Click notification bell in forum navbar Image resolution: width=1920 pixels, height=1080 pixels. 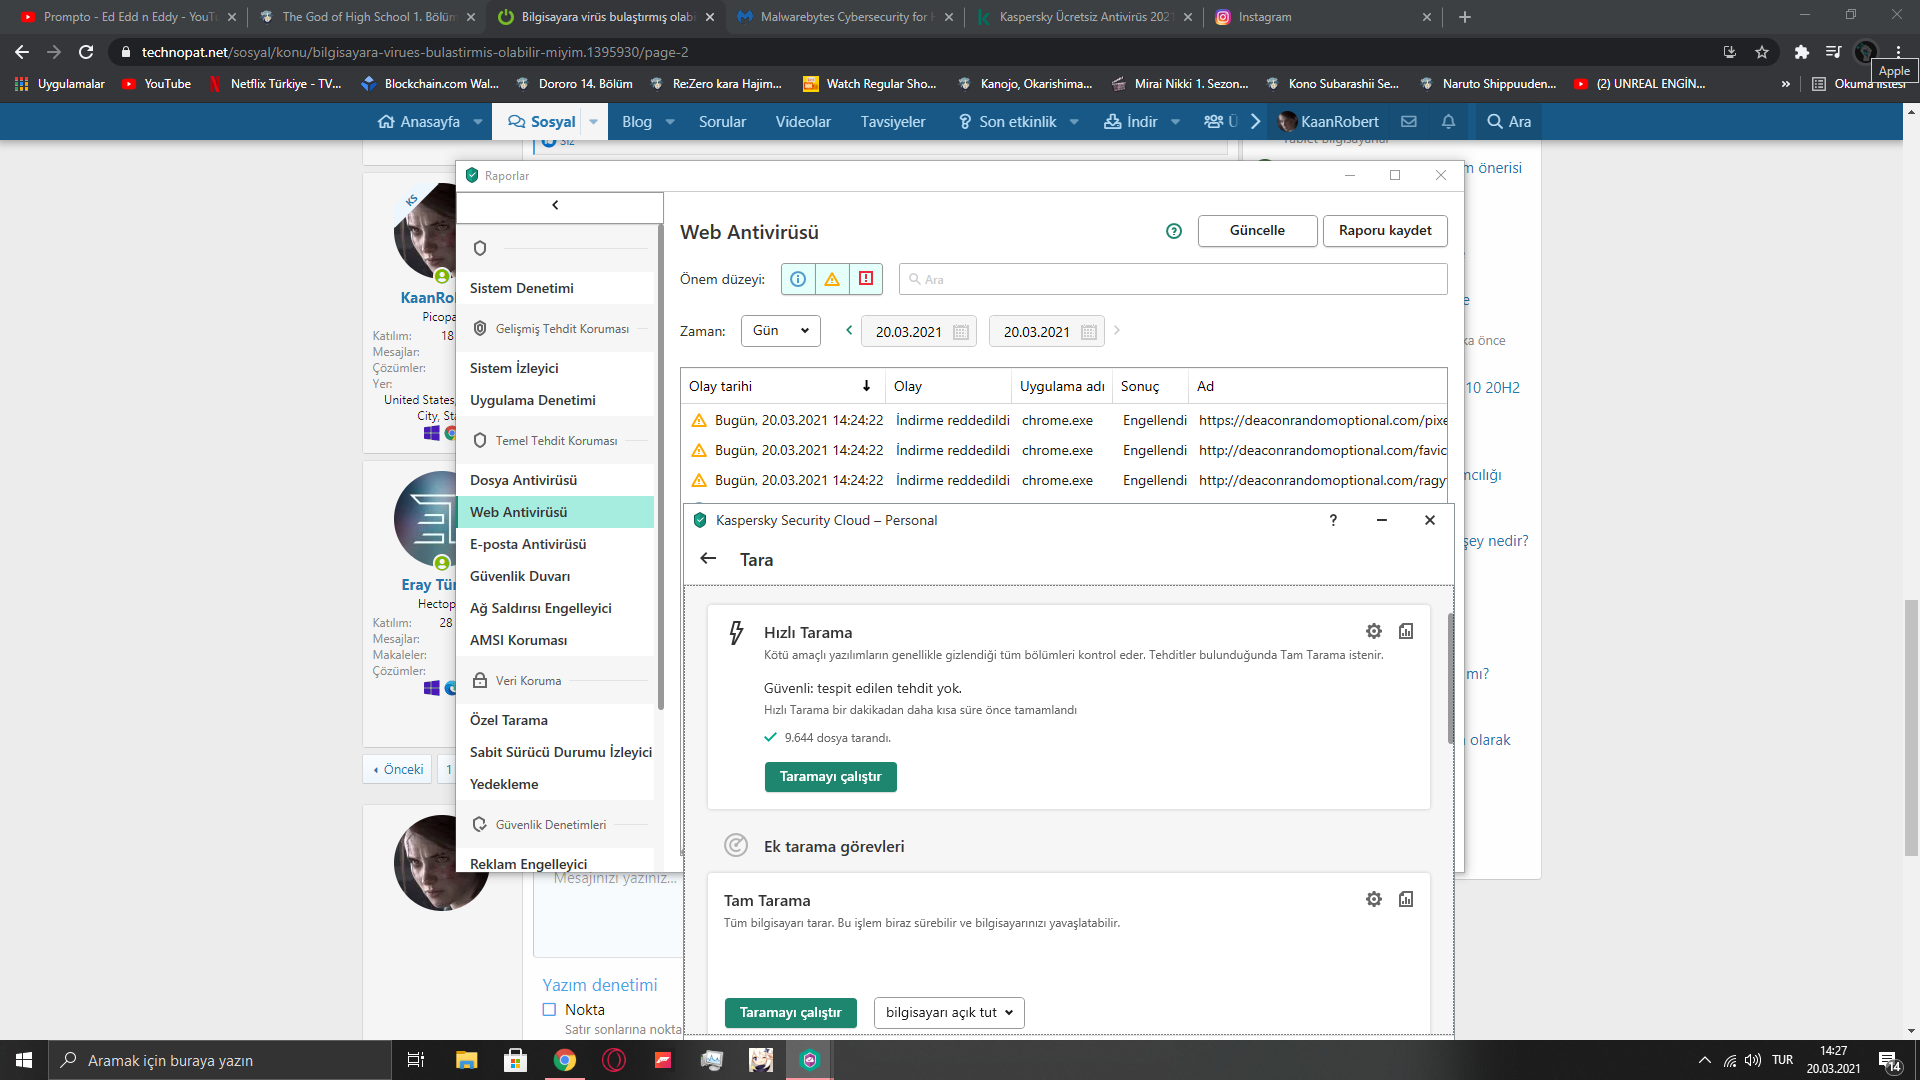point(1448,122)
